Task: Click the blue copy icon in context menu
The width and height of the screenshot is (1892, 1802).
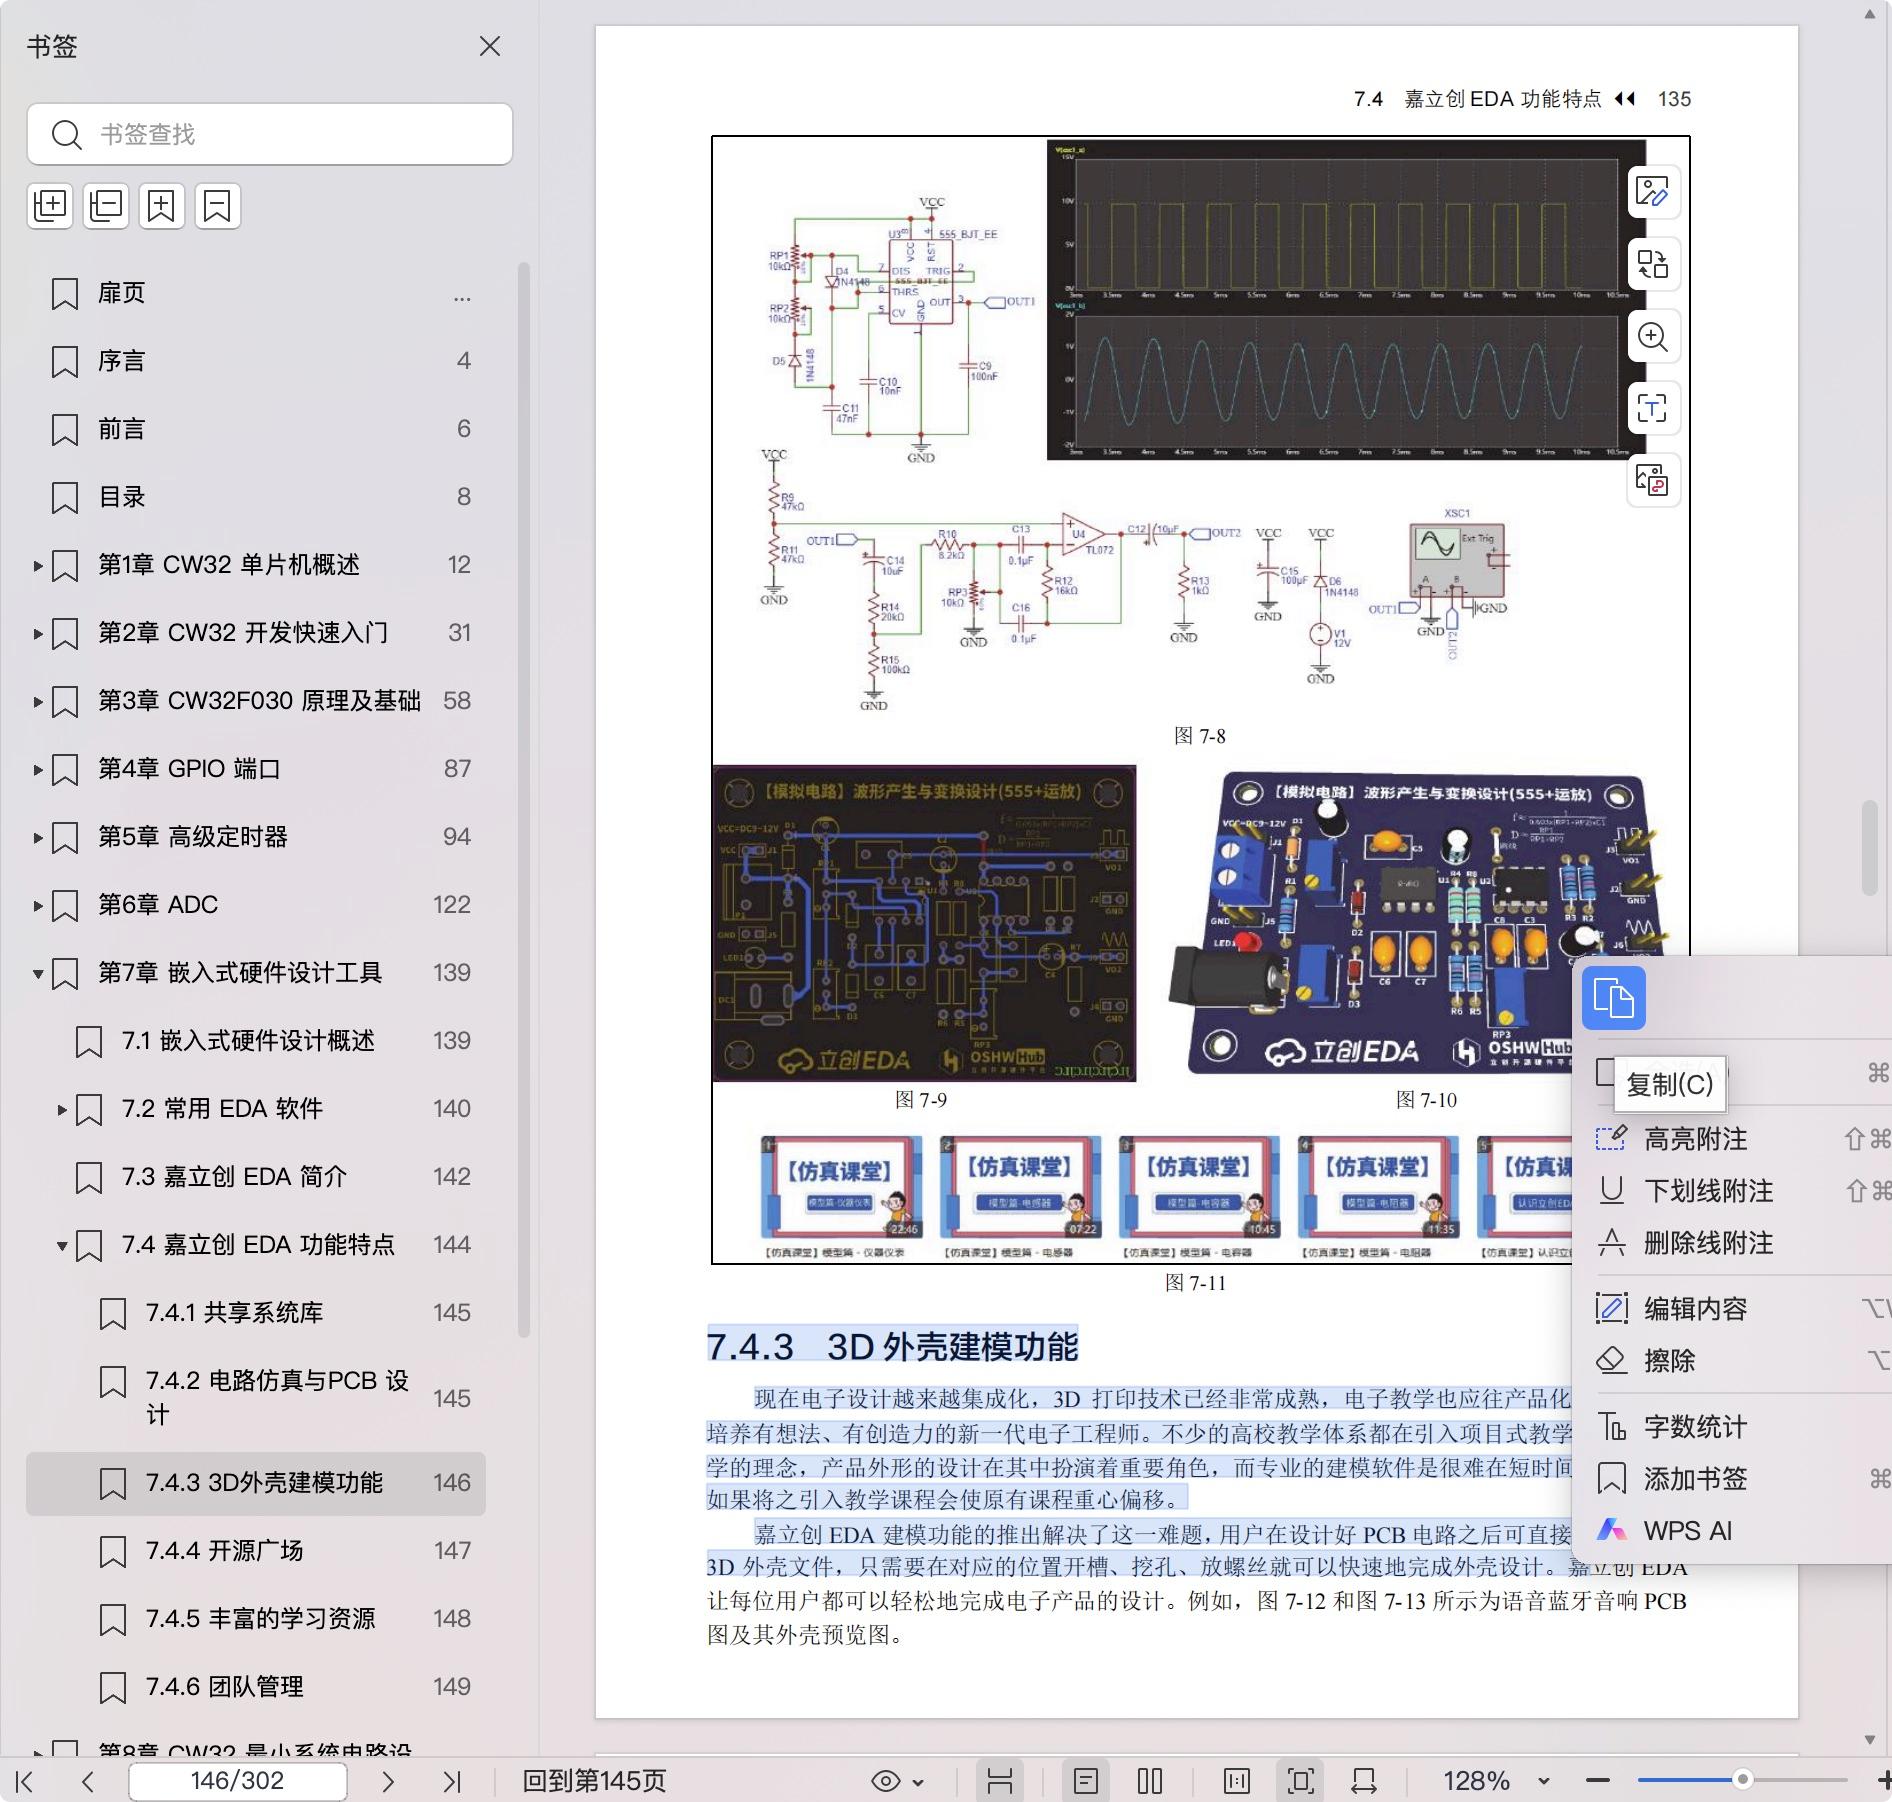Action: [x=1613, y=998]
